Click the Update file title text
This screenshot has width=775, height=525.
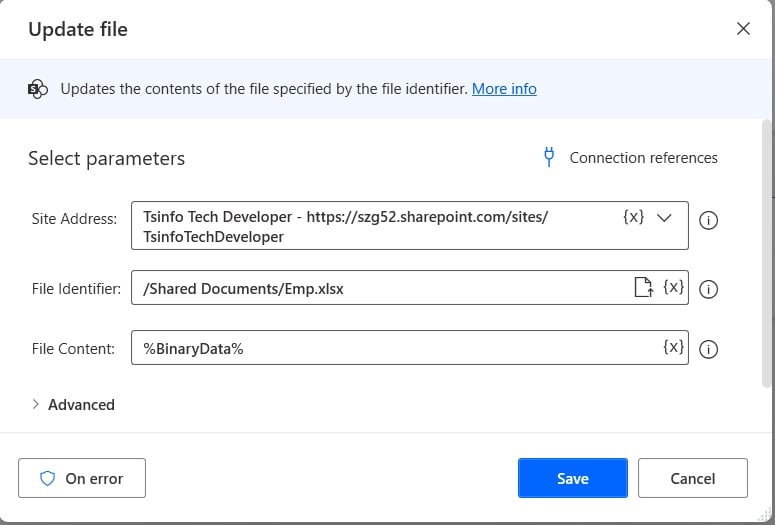(78, 29)
